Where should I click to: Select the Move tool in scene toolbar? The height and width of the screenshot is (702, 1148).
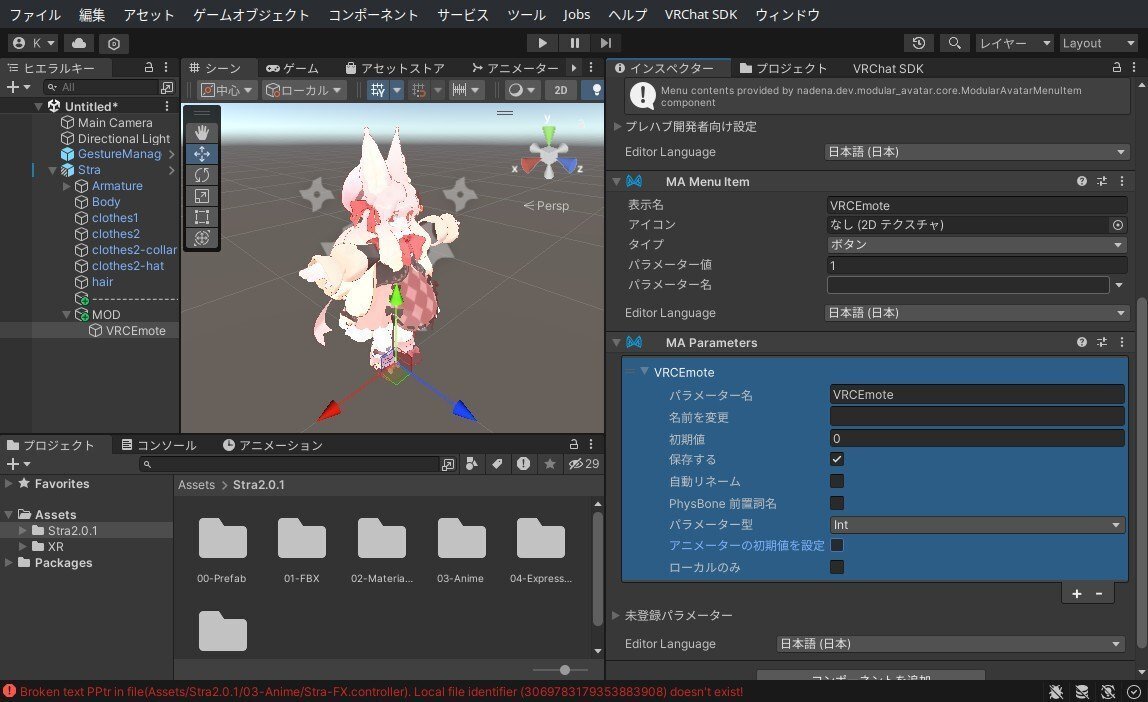pos(201,154)
